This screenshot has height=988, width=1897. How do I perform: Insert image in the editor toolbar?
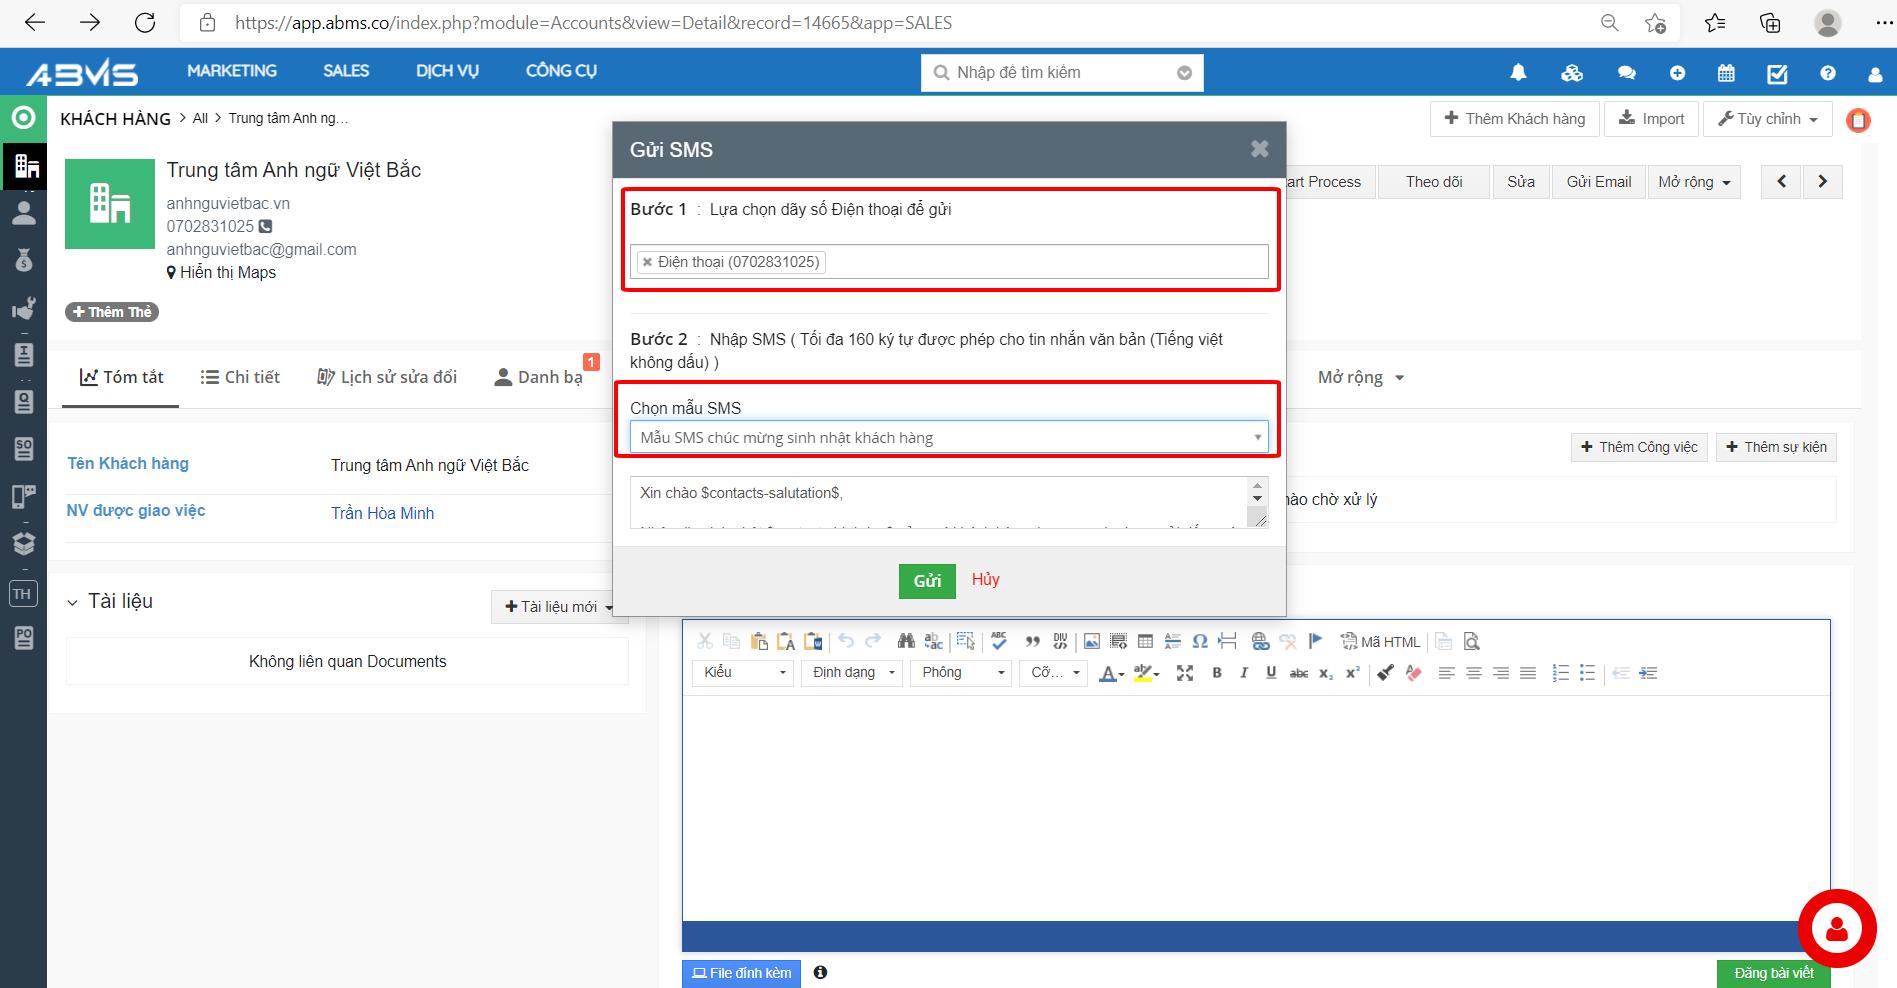point(1091,642)
